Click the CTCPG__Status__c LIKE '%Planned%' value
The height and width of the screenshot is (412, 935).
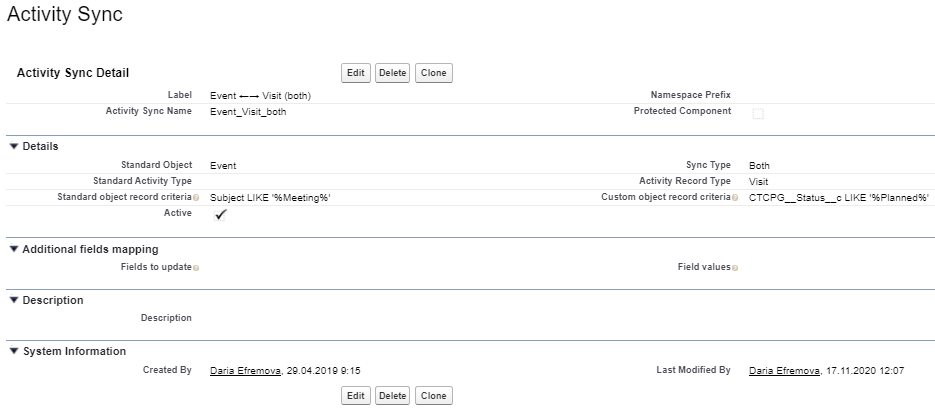pyautogui.click(x=839, y=198)
